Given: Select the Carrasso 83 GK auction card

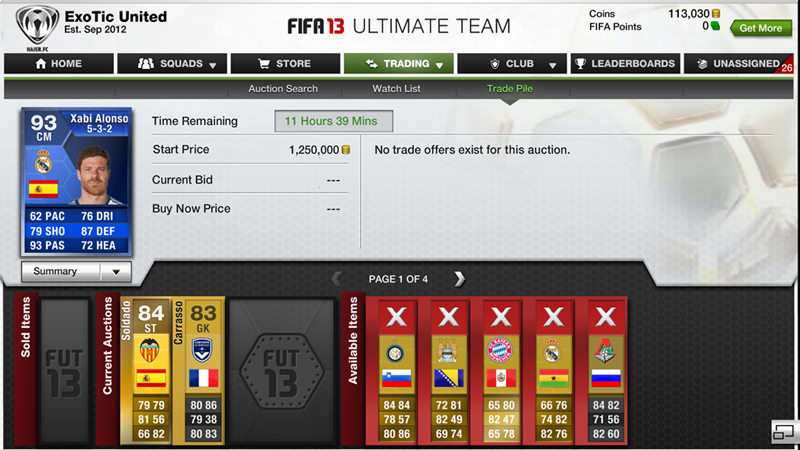Looking at the screenshot, I should [198, 371].
